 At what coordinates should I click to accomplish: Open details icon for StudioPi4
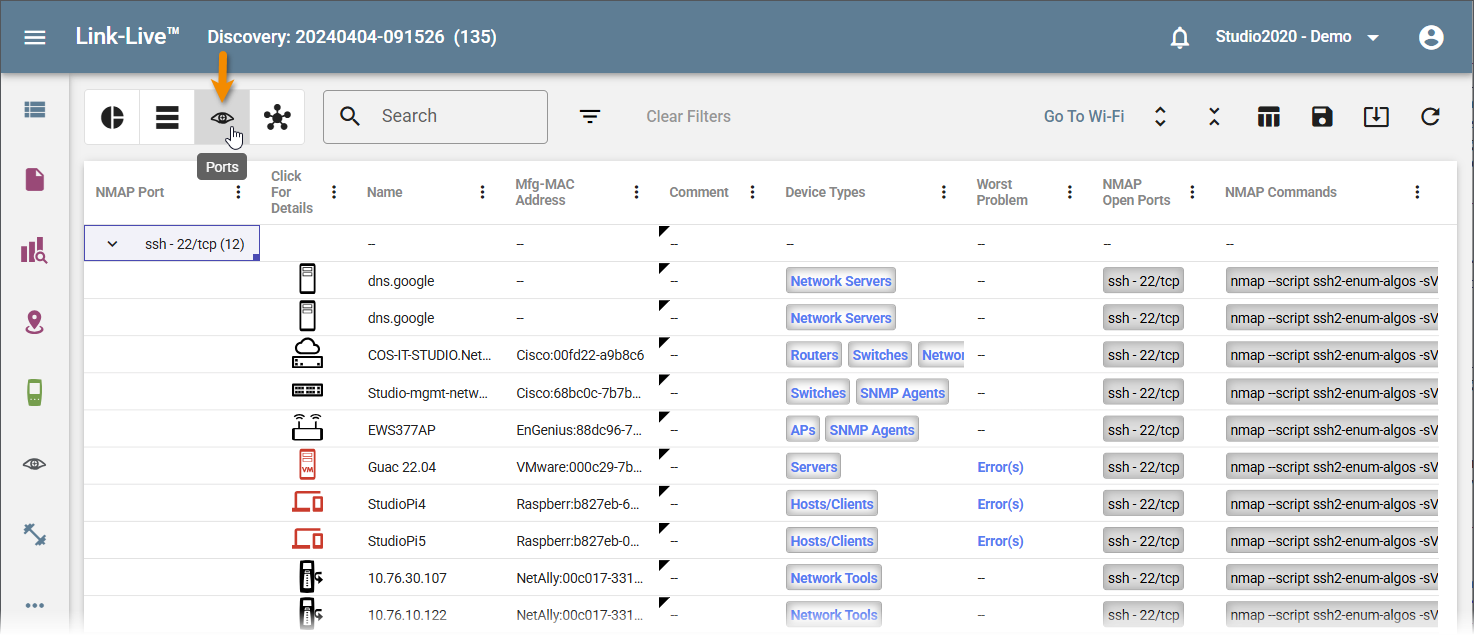(x=307, y=503)
